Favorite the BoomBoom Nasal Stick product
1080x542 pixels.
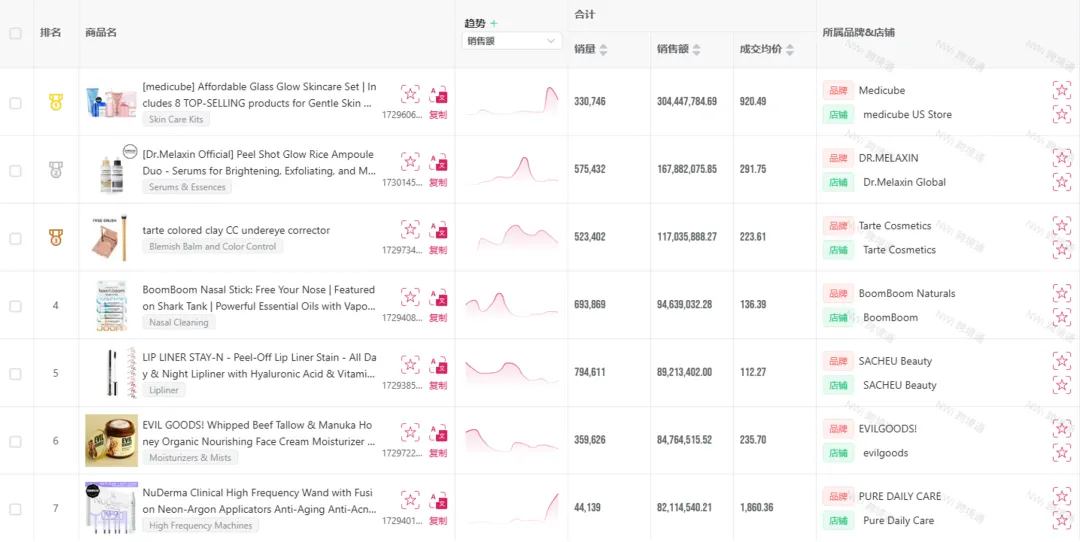(410, 297)
